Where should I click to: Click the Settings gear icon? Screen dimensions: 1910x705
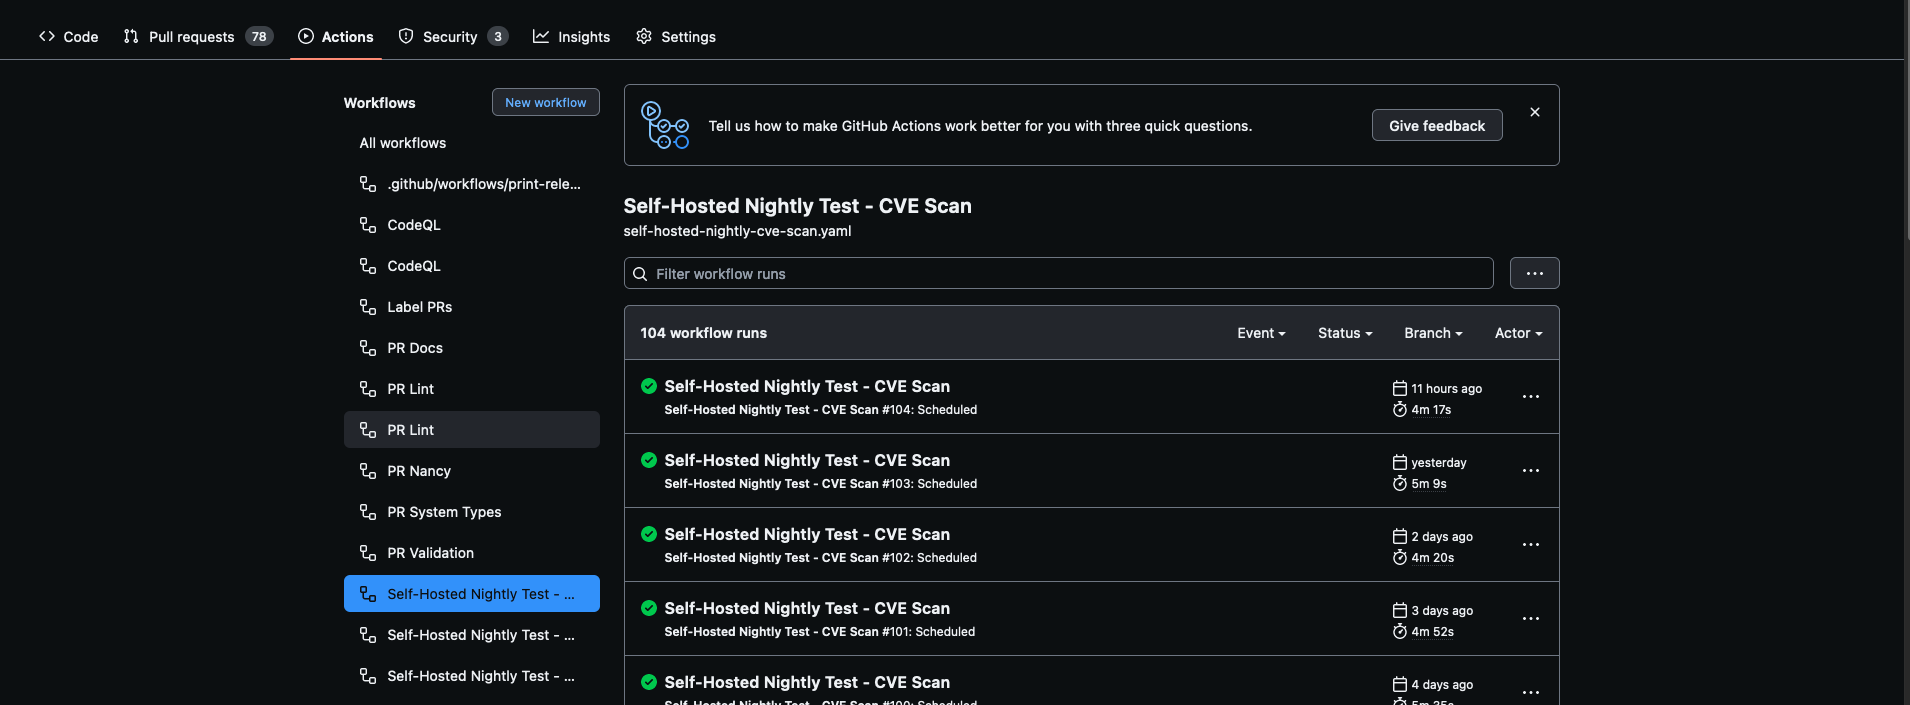644,36
